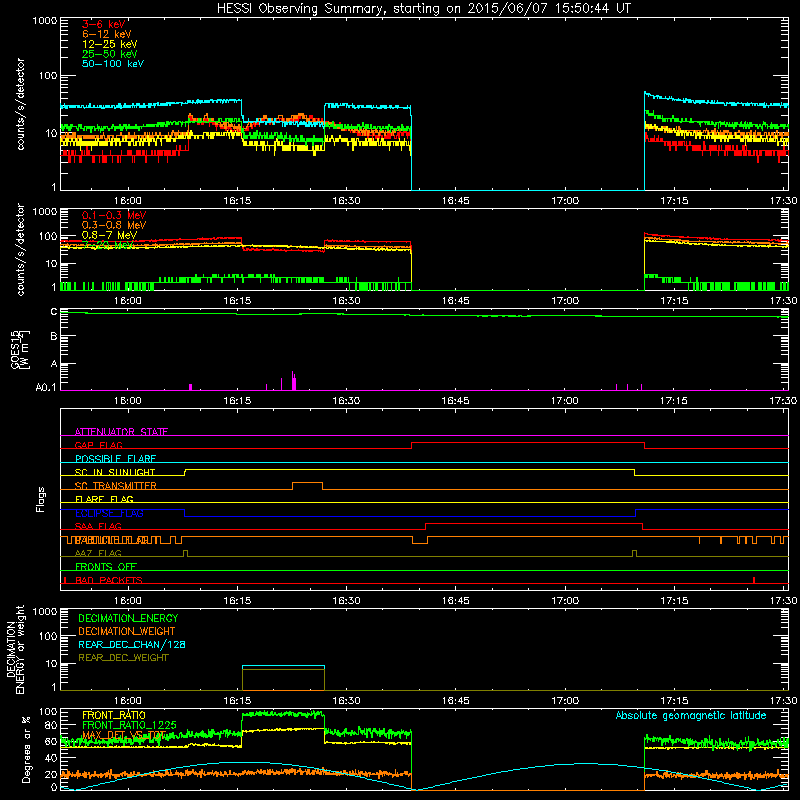Click the 16:00 tick label under decimation panel
The height and width of the screenshot is (800, 800).
(128, 701)
